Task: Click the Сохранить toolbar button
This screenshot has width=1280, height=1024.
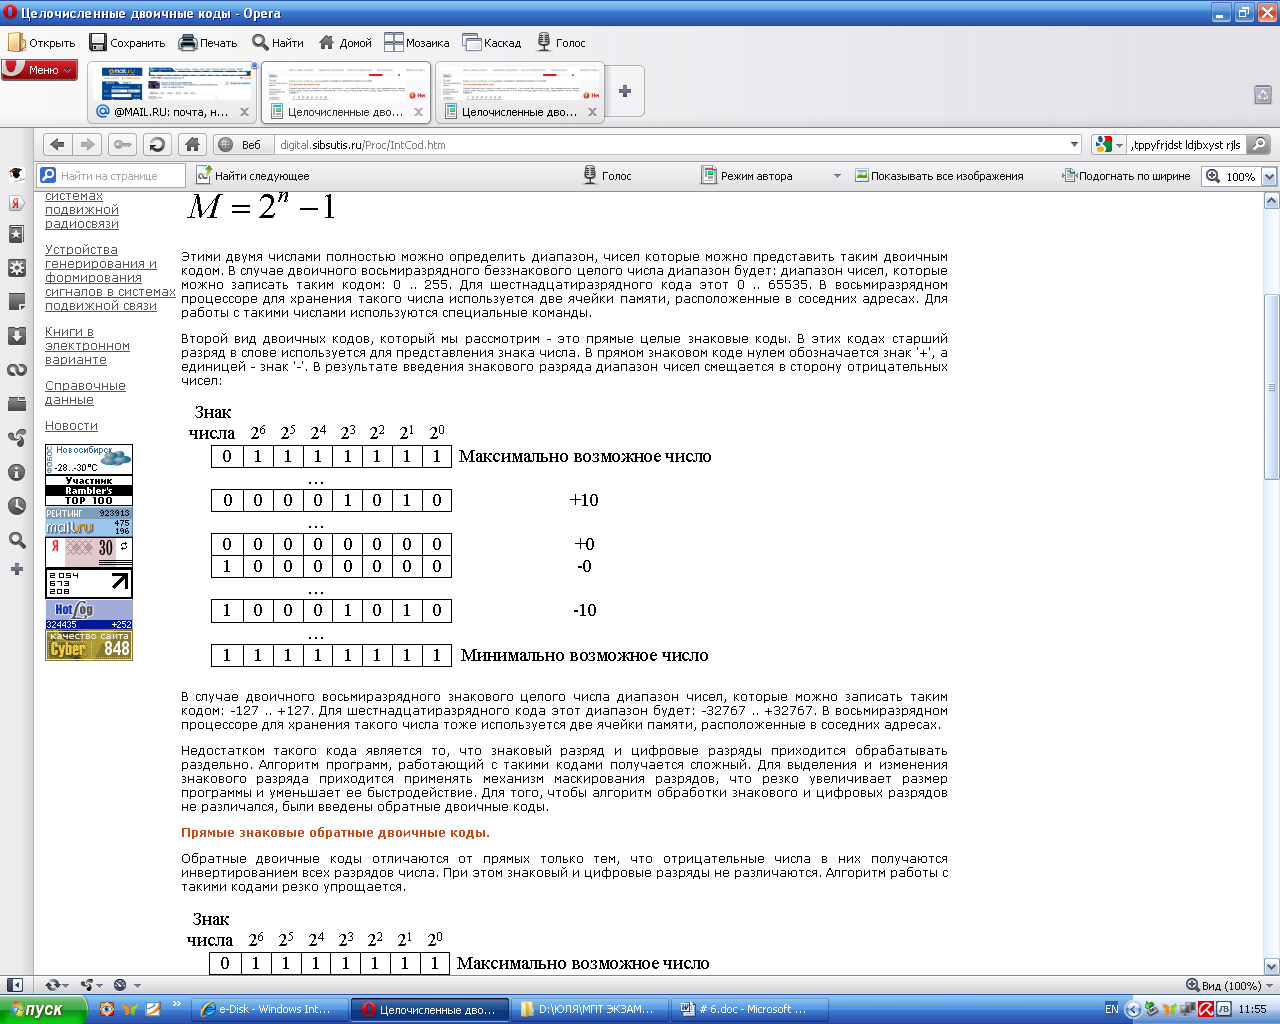Action: (x=127, y=42)
